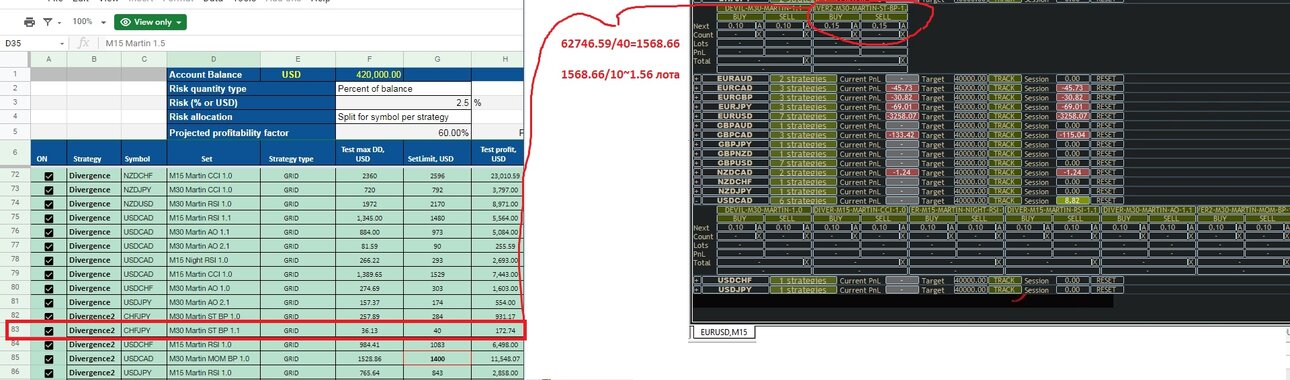This screenshot has width=1290, height=380.
Task: Click Target 40000.00 field for USDJPY
Action: coord(970,289)
